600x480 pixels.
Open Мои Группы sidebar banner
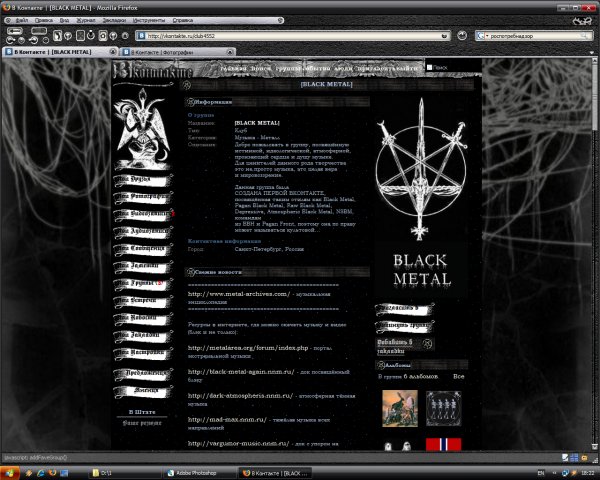tap(142, 284)
